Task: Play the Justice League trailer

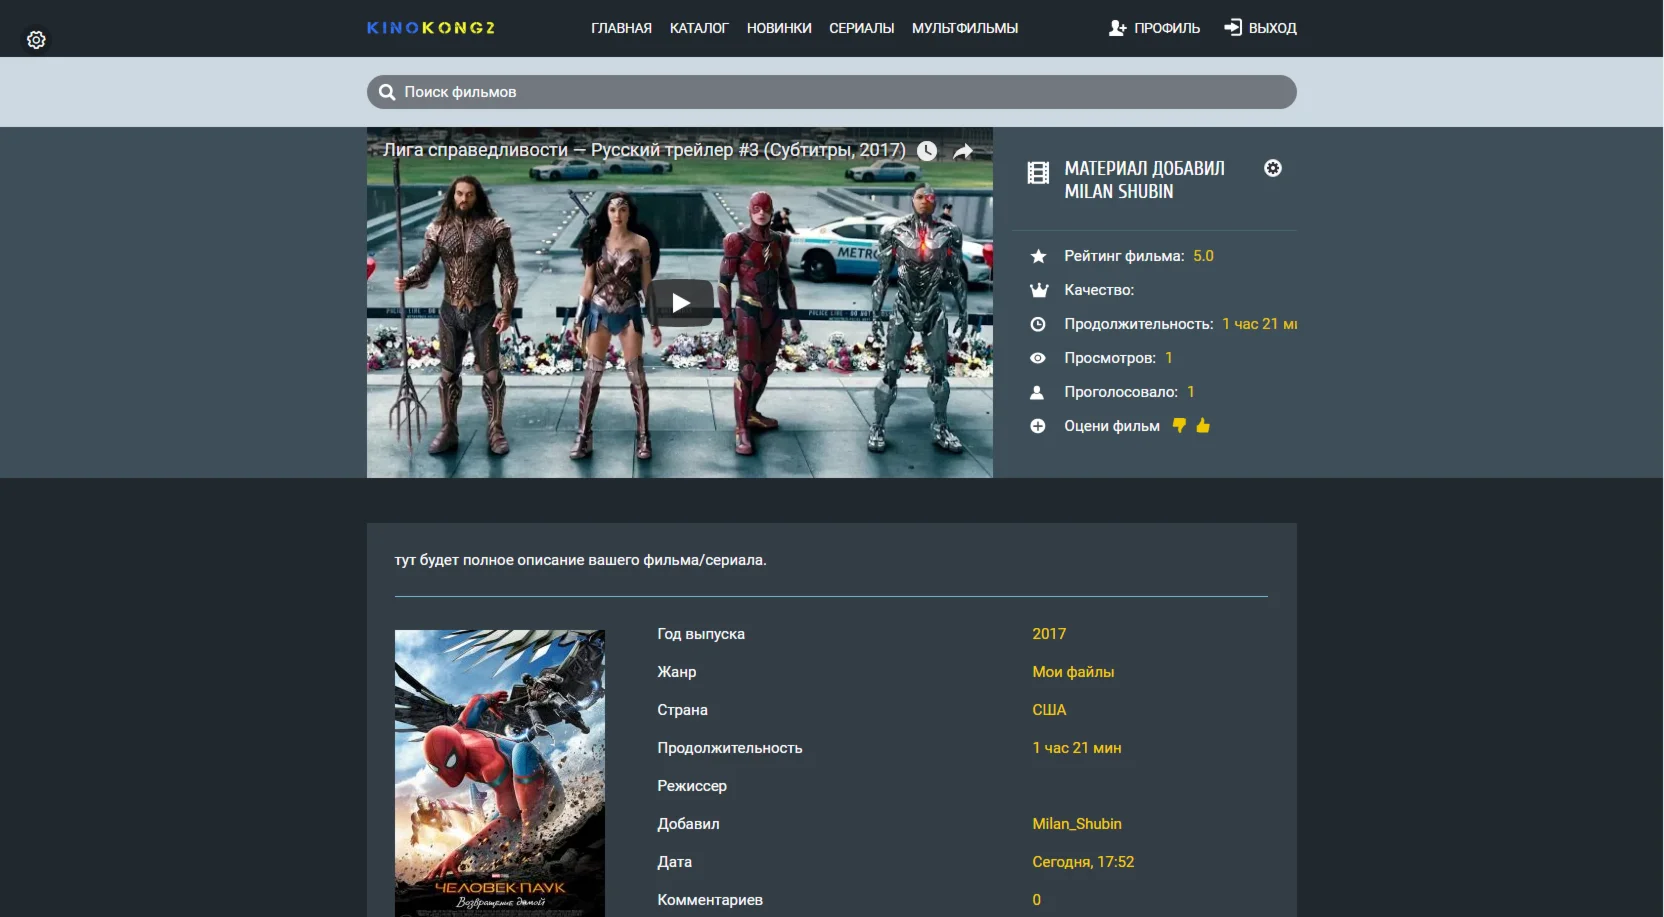Action: click(680, 303)
